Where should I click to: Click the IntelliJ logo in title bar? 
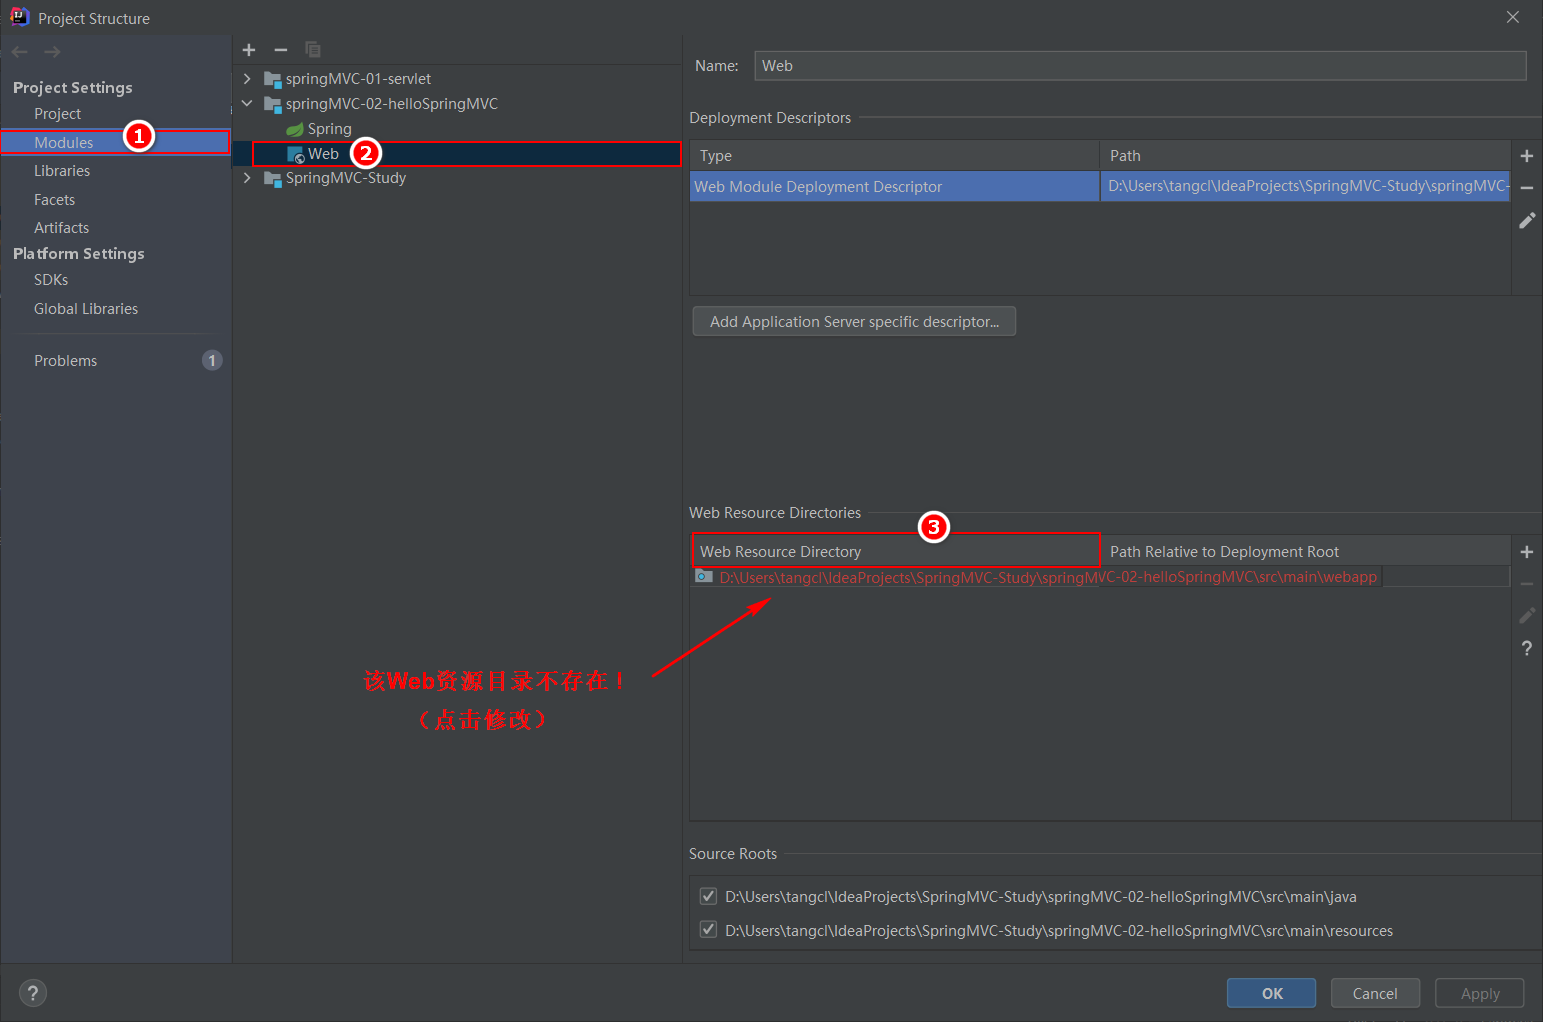tap(19, 17)
